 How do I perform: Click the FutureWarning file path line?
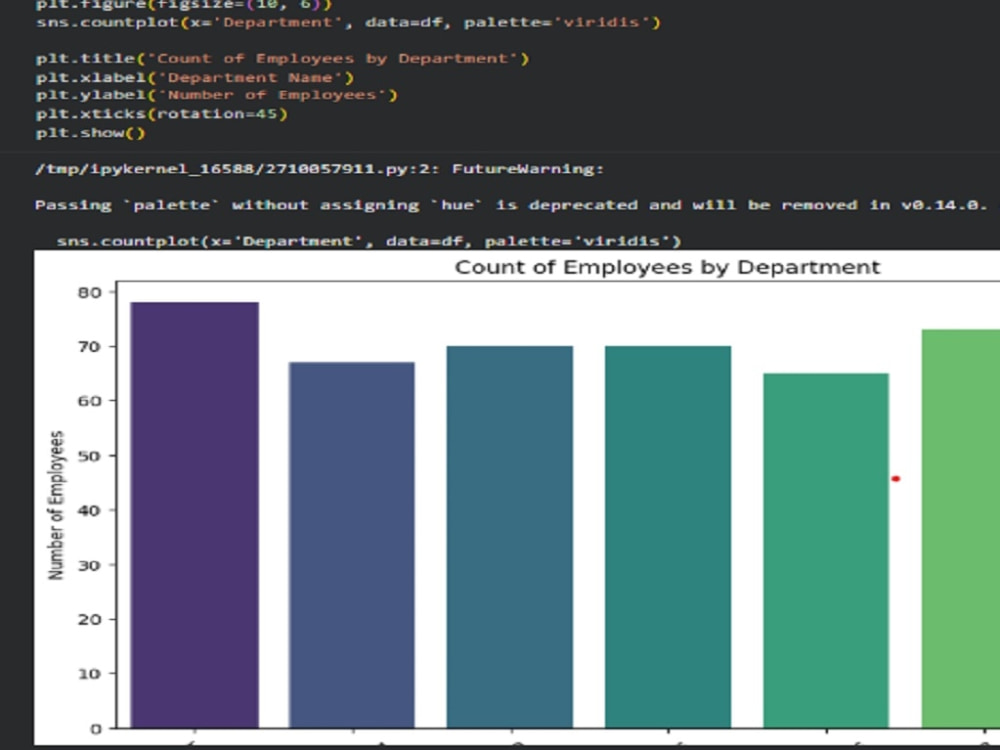coord(320,169)
